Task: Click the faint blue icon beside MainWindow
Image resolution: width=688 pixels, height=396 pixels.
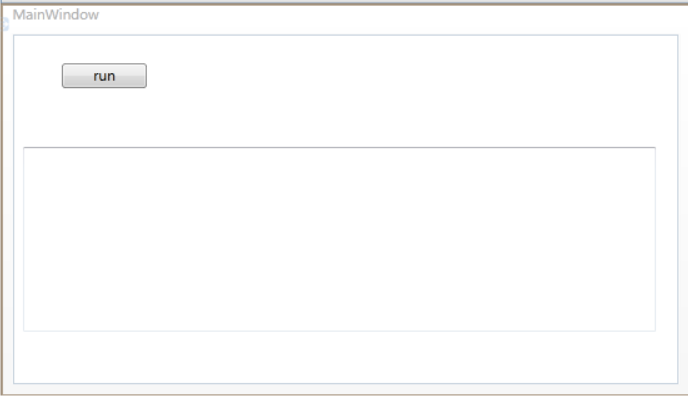Action: [x=5, y=24]
